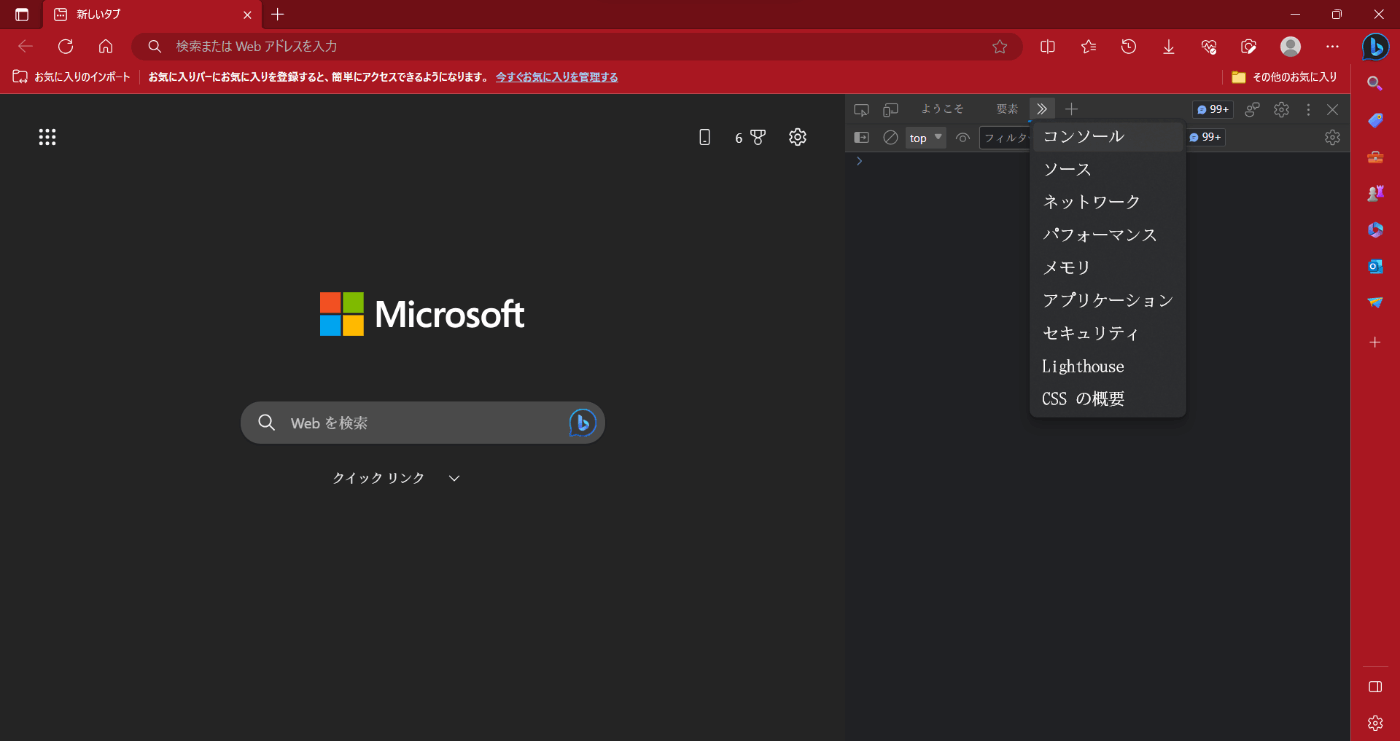Activate DevTools inspect element tool

click(861, 109)
